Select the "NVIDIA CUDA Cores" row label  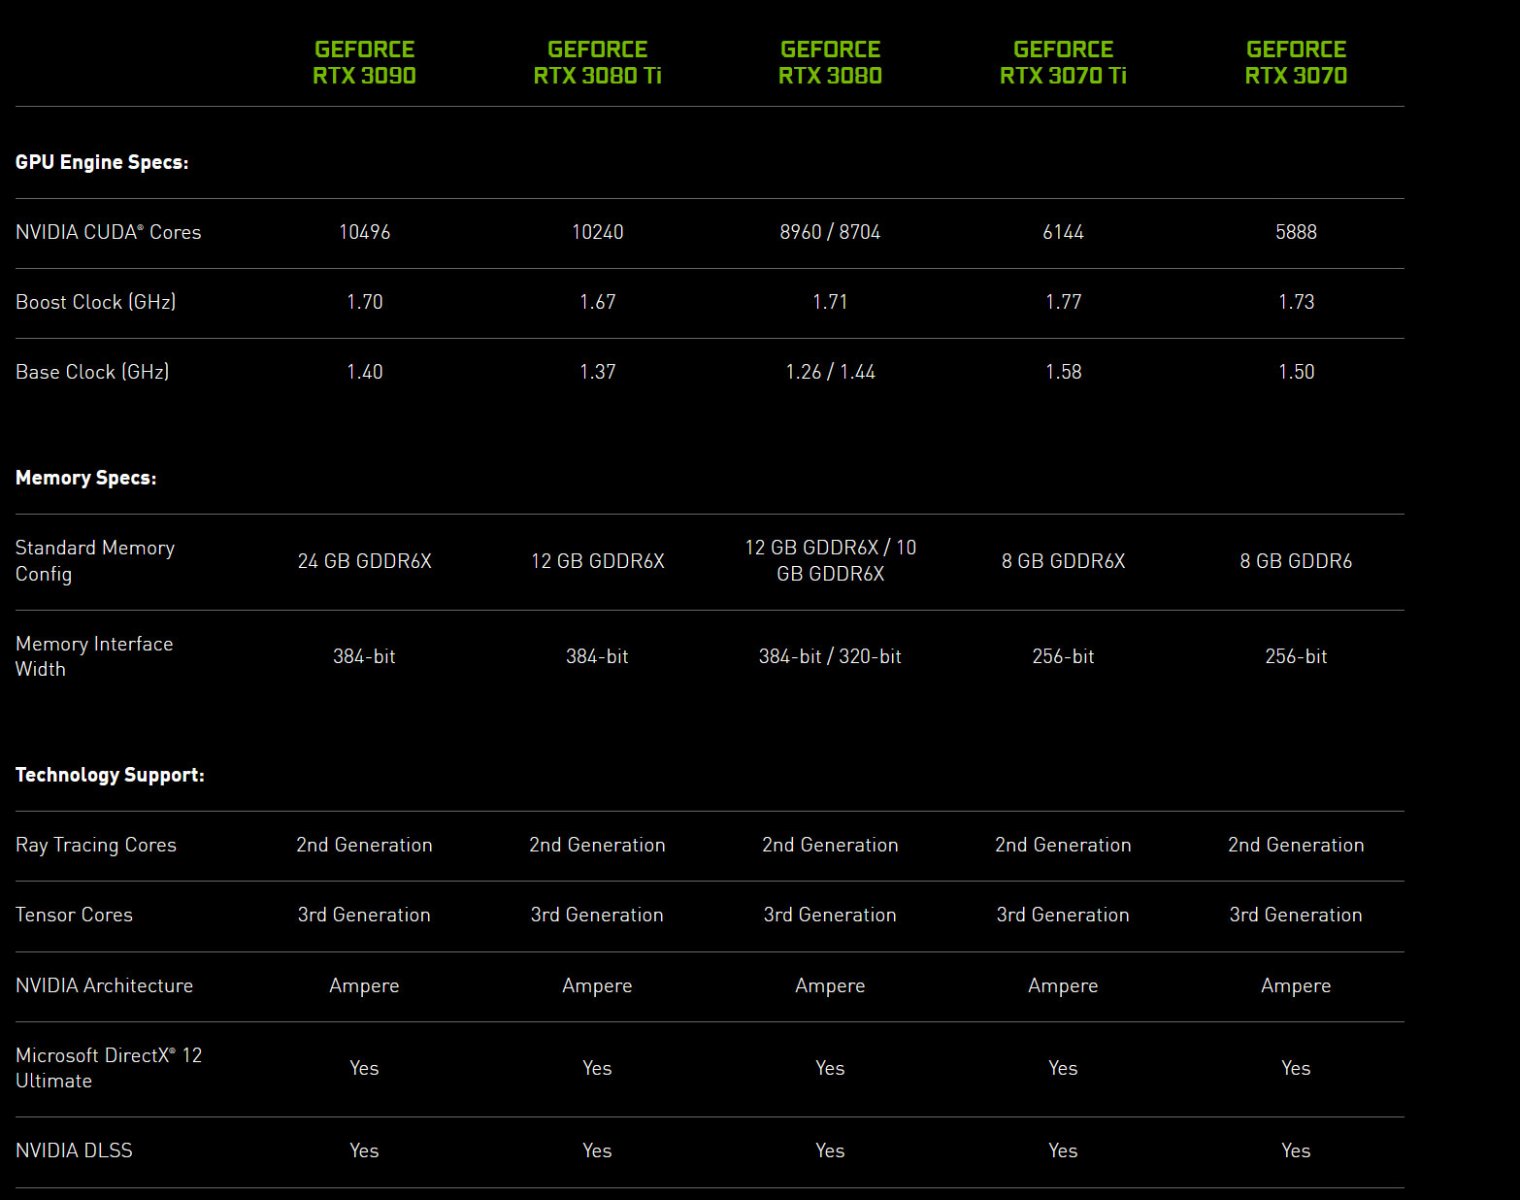tap(108, 232)
